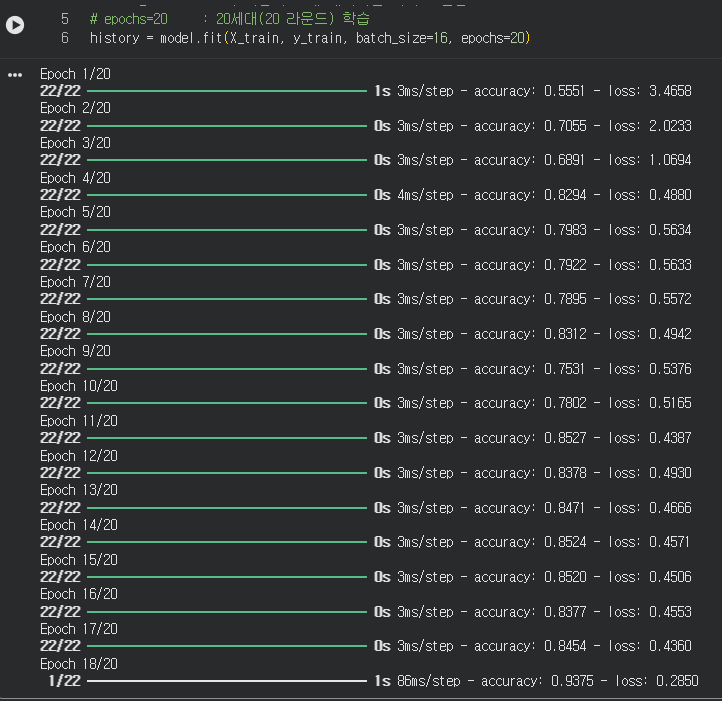Click the loss value 0.5165
Viewport: 722px width, 701px height.
coord(670,403)
